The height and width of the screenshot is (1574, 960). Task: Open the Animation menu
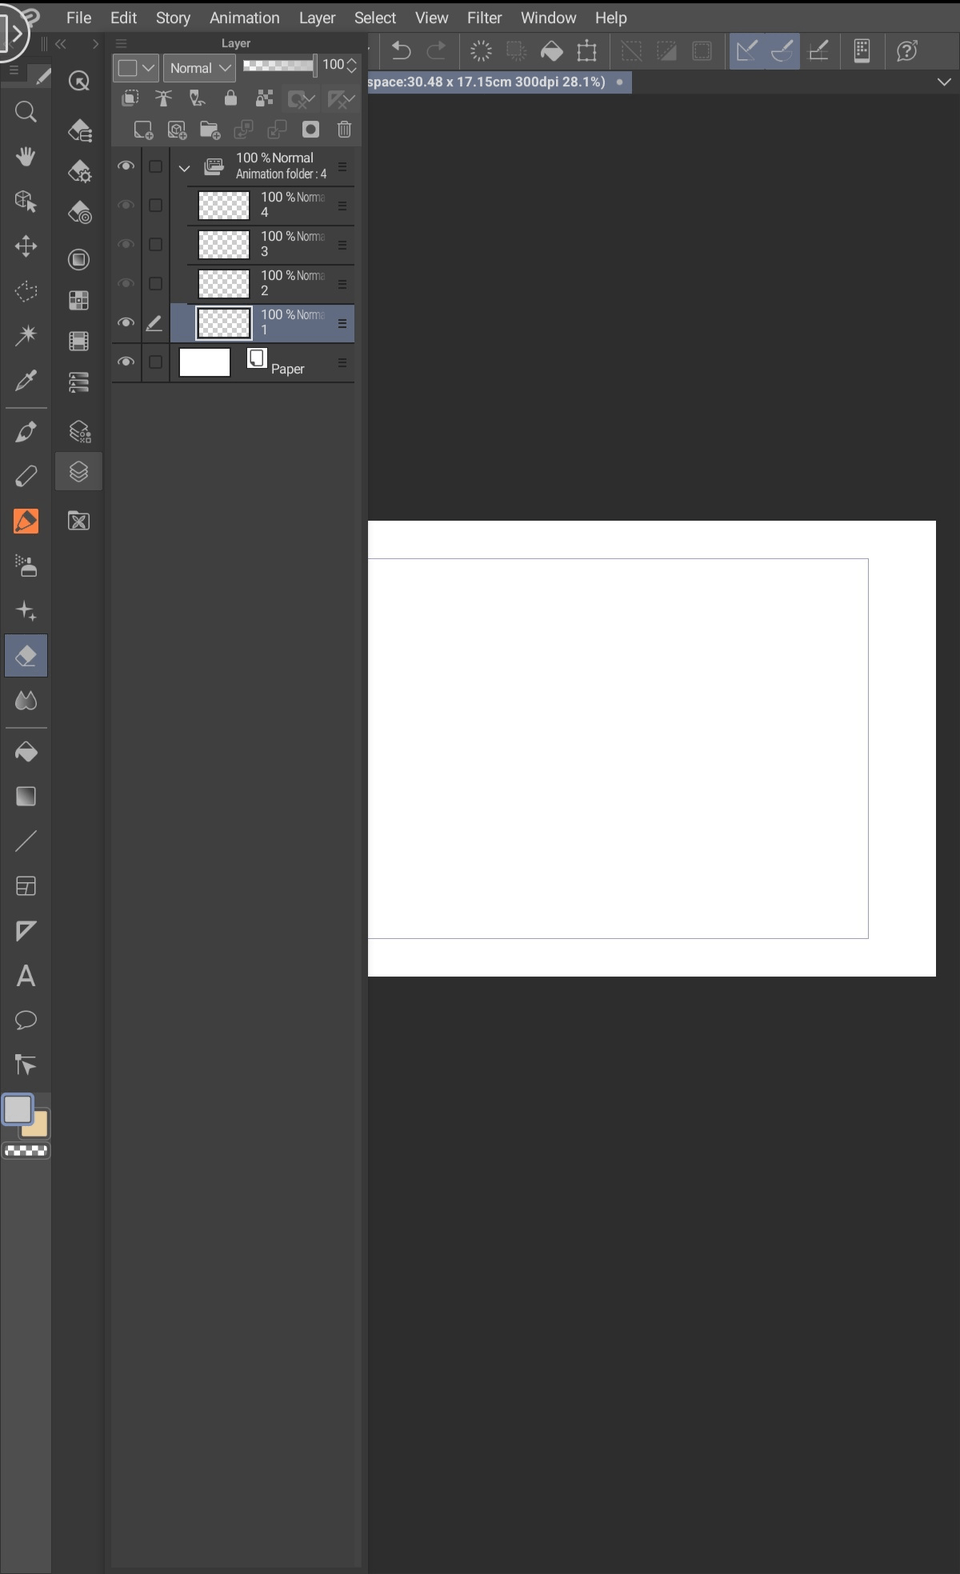pos(244,18)
